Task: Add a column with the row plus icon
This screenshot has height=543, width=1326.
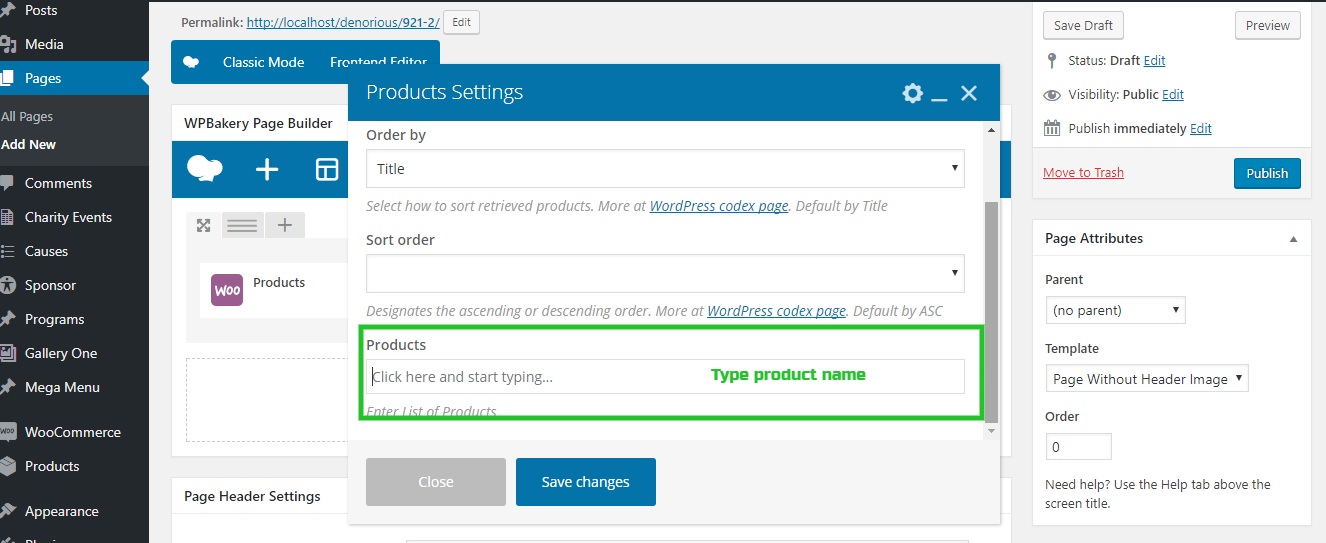Action: 284,225
